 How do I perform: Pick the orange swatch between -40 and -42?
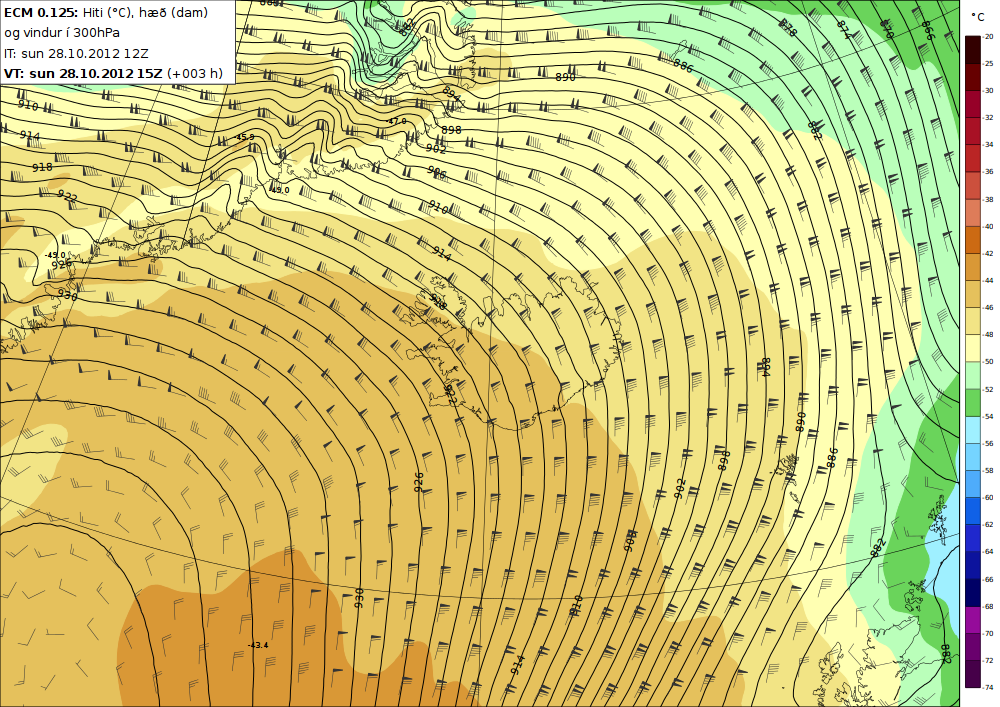[x=973, y=240]
